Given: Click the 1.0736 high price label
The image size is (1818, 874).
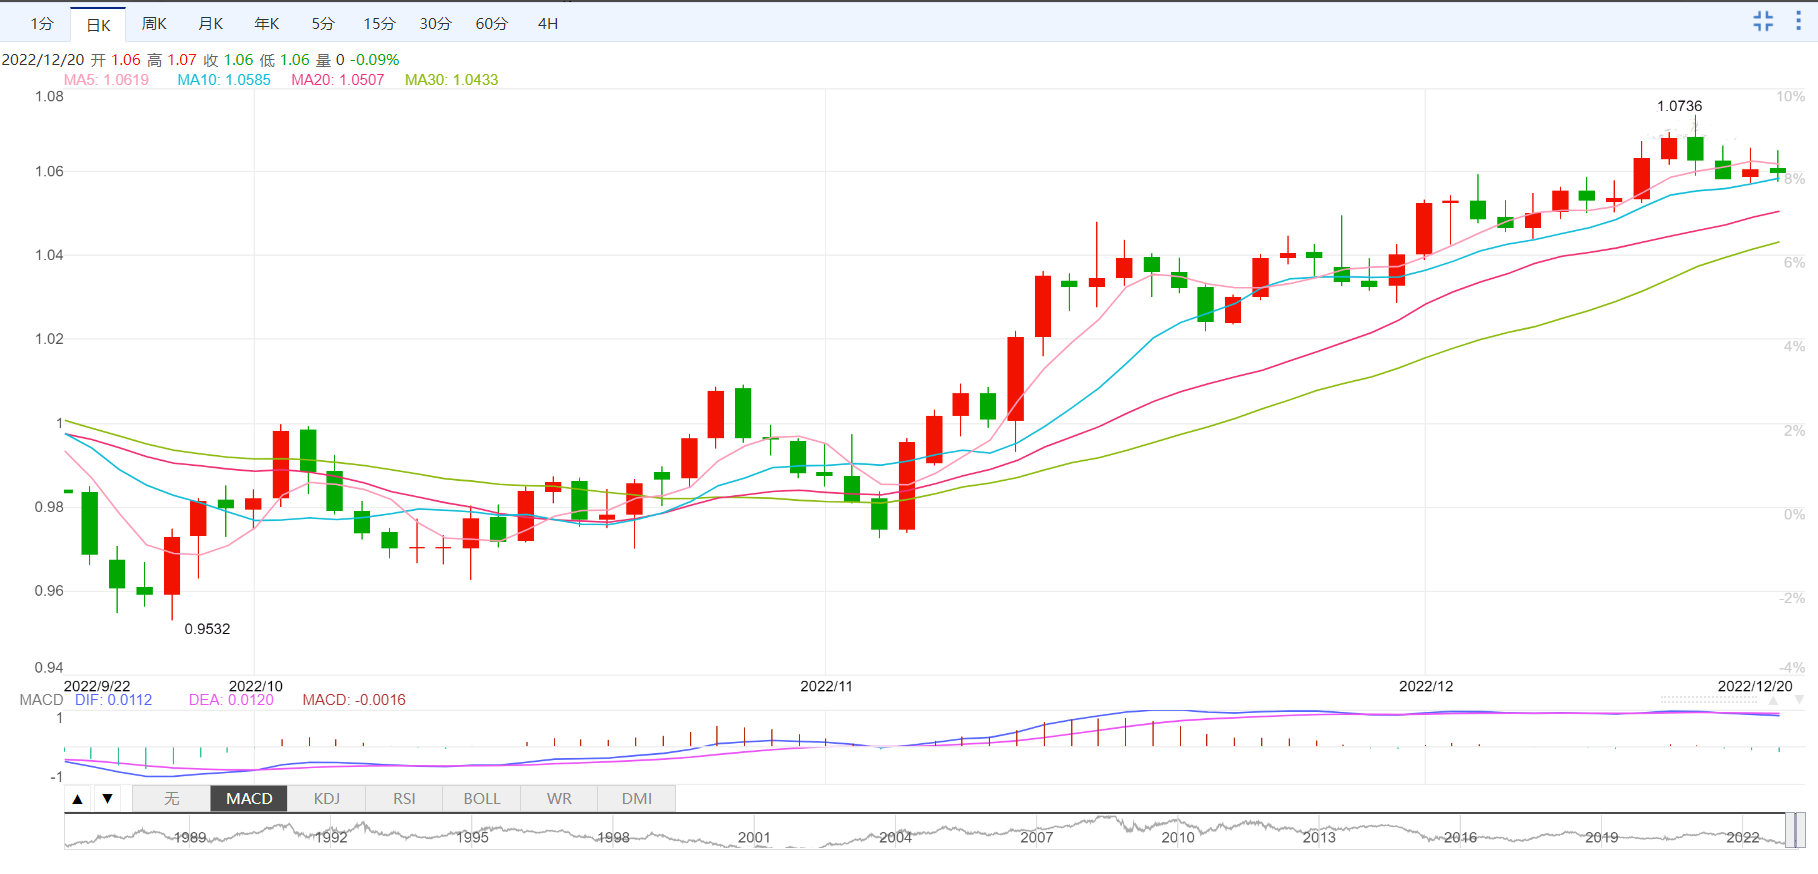Looking at the screenshot, I should 1679,106.
